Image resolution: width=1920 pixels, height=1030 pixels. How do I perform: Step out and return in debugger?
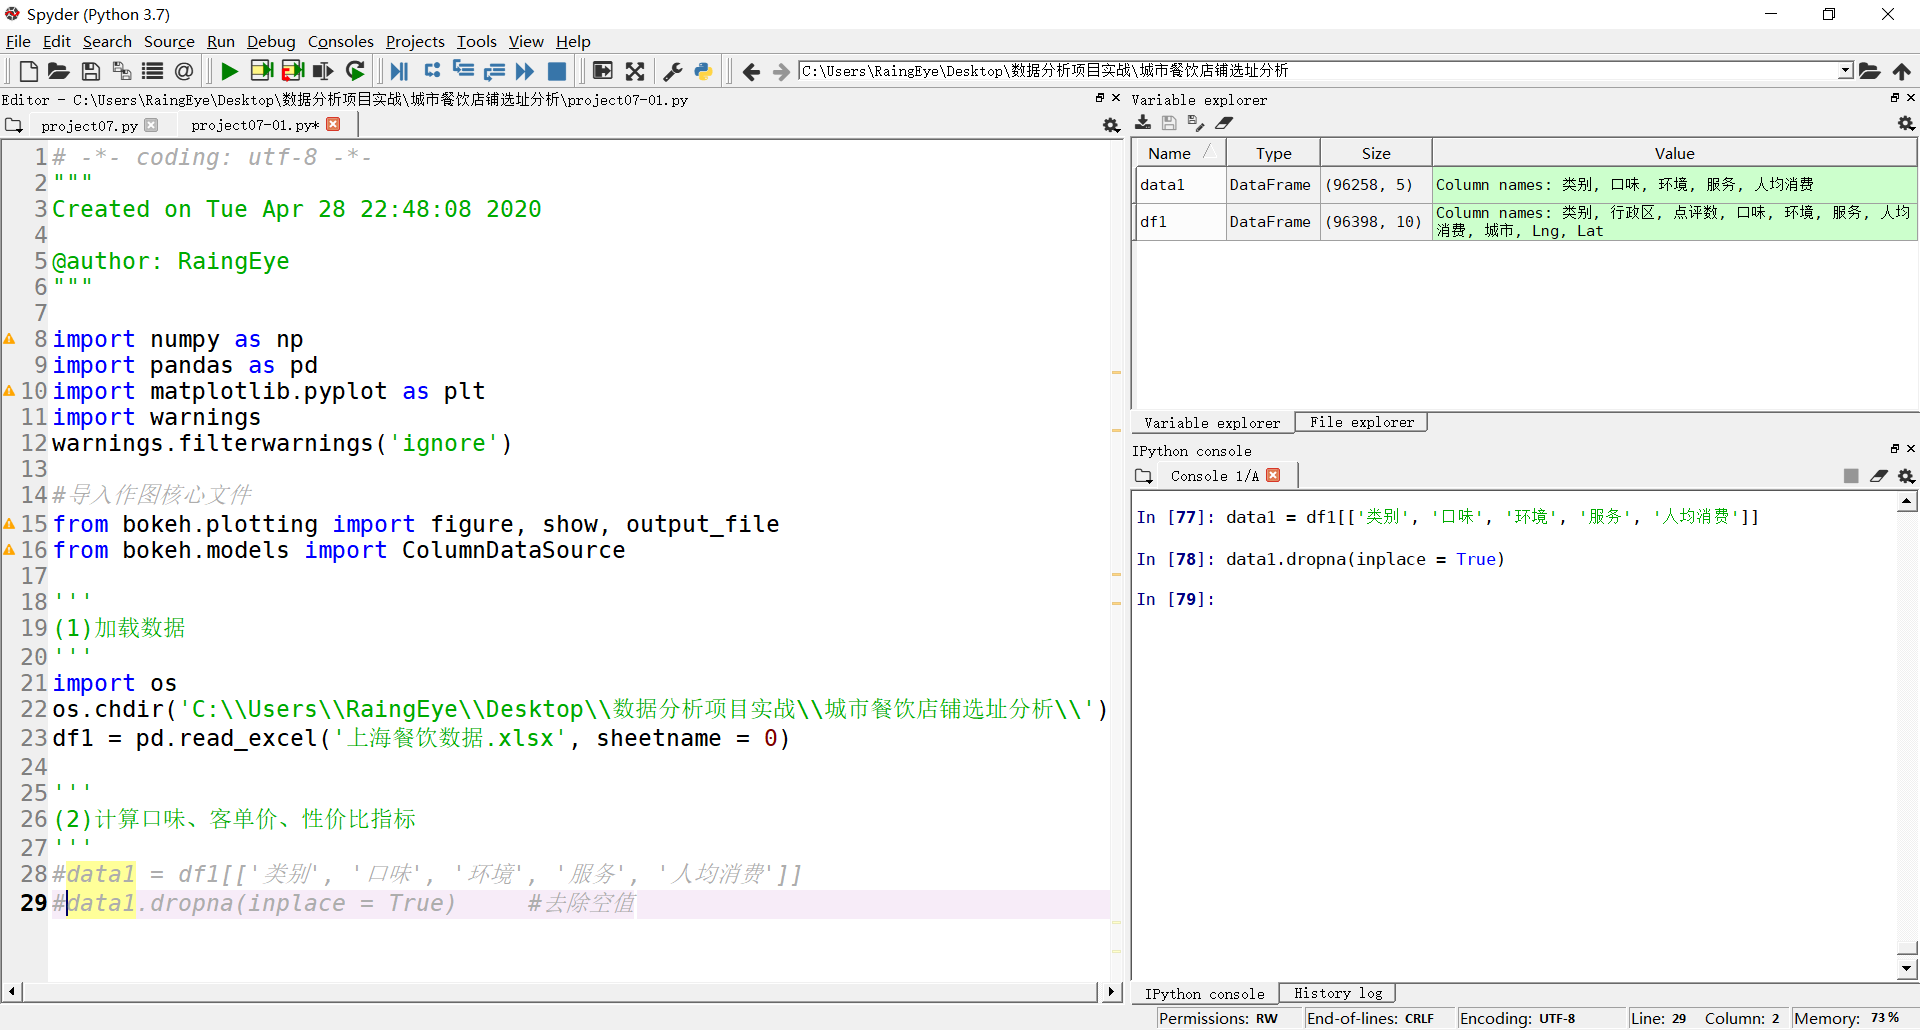pyautogui.click(x=494, y=71)
